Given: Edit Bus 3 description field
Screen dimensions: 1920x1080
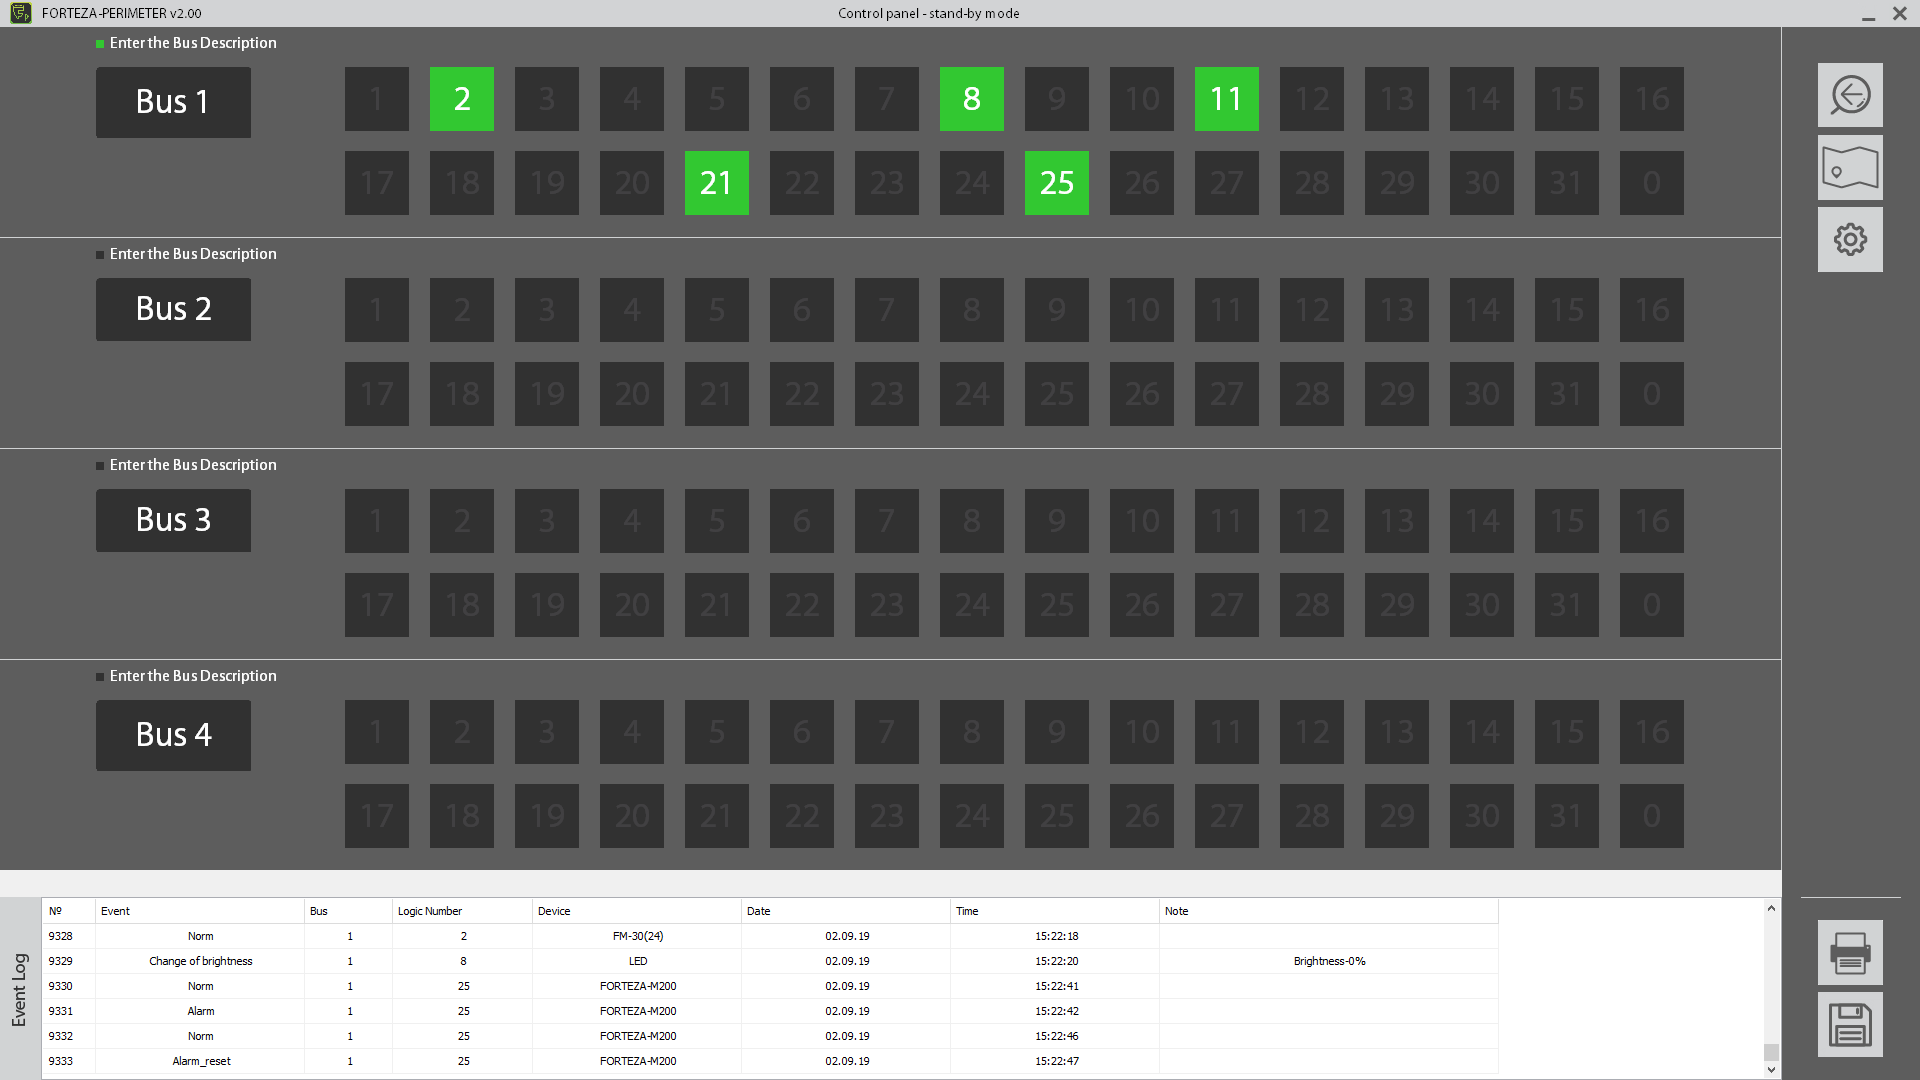Looking at the screenshot, I should (x=193, y=465).
